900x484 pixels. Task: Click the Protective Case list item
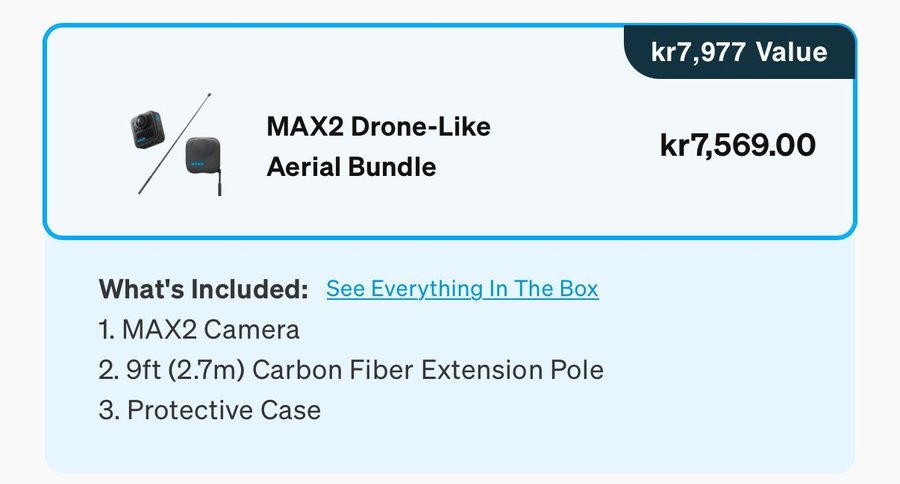[223, 410]
